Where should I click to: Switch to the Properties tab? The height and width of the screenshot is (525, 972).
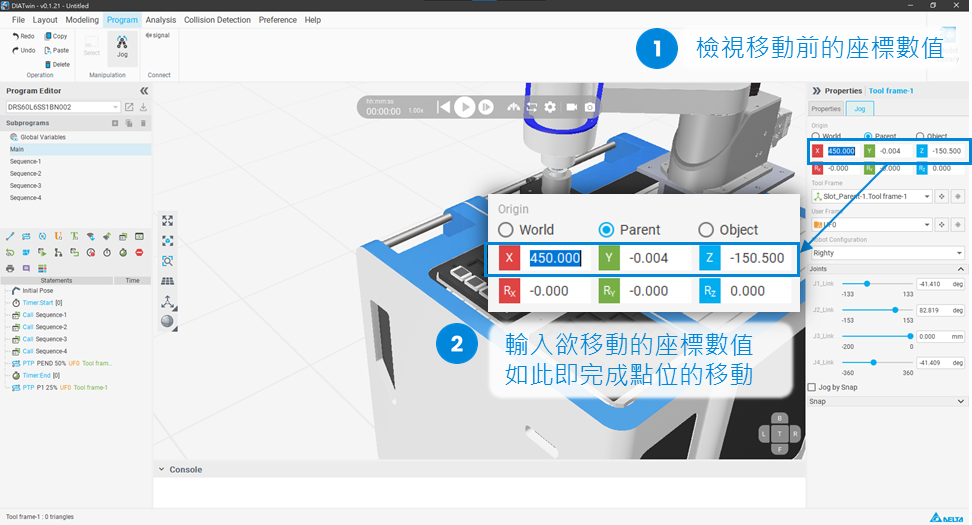click(x=826, y=108)
